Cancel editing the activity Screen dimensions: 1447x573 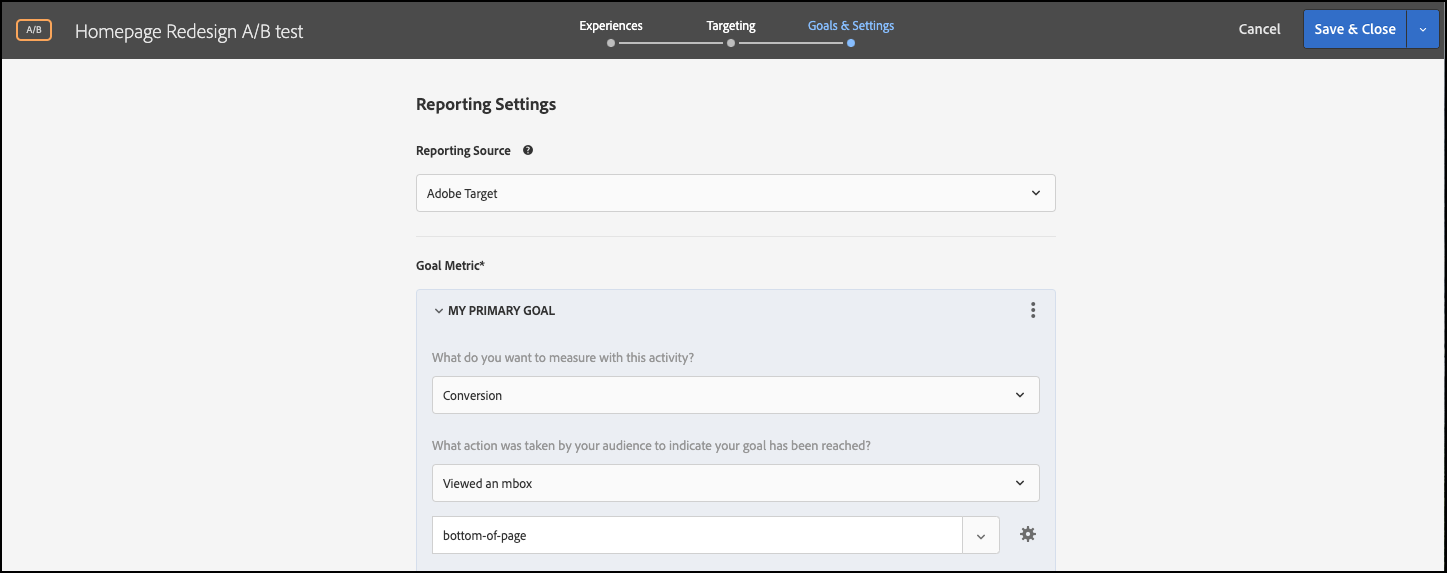click(x=1259, y=29)
